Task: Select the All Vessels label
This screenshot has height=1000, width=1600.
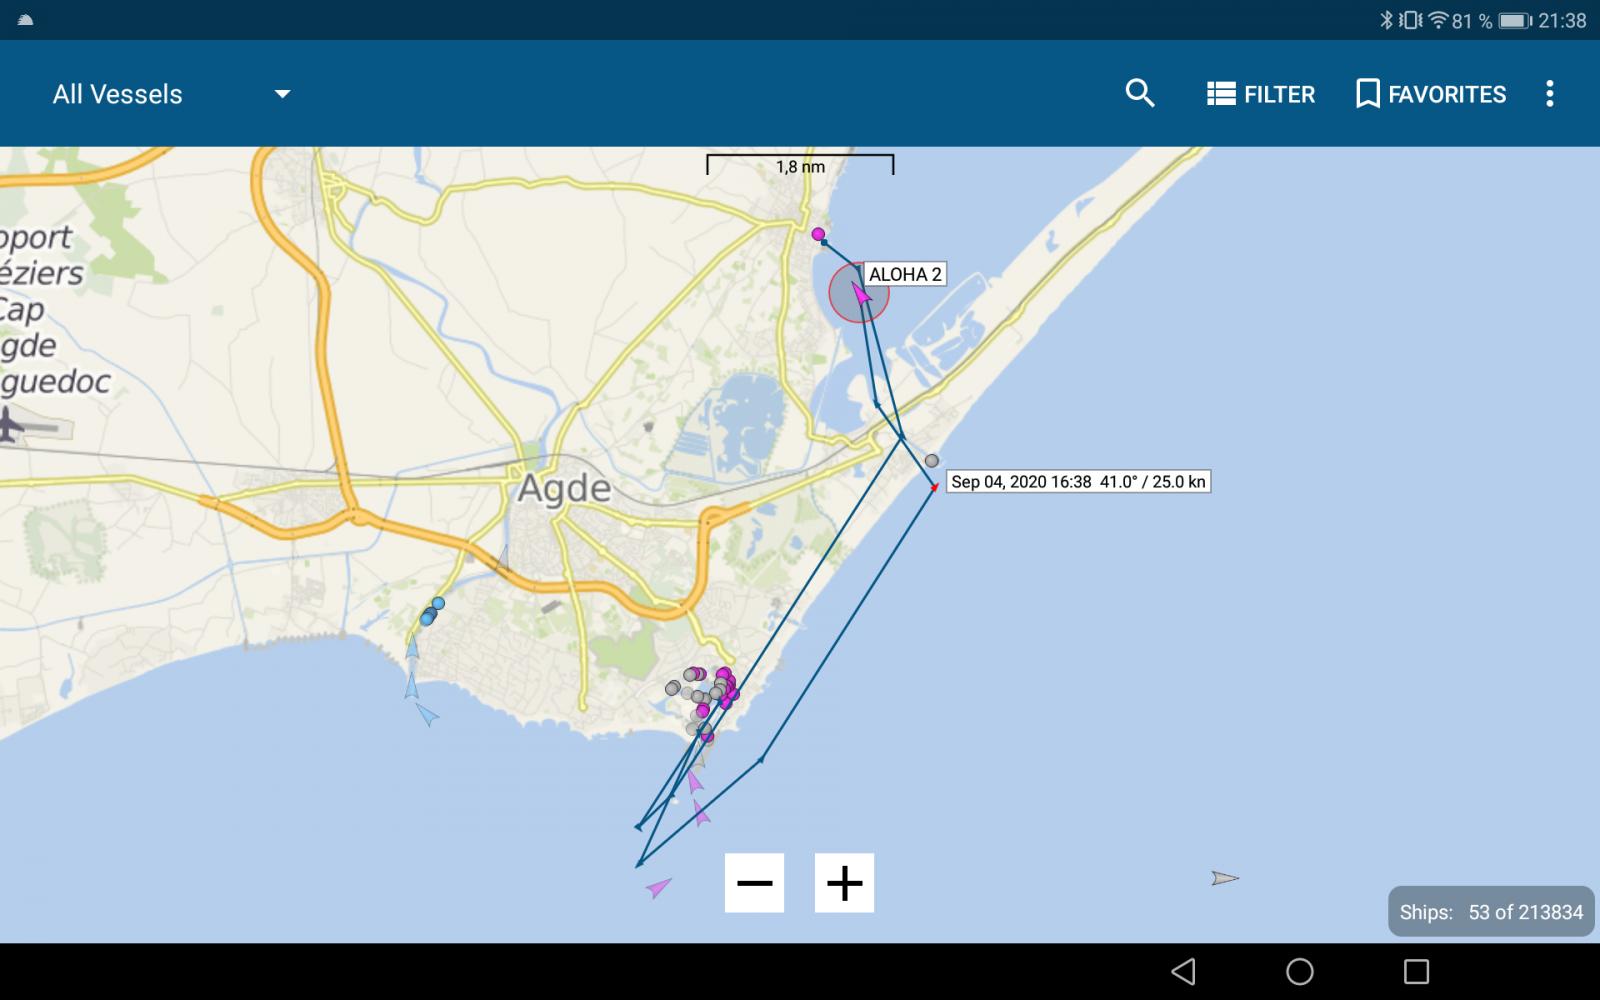Action: [118, 94]
